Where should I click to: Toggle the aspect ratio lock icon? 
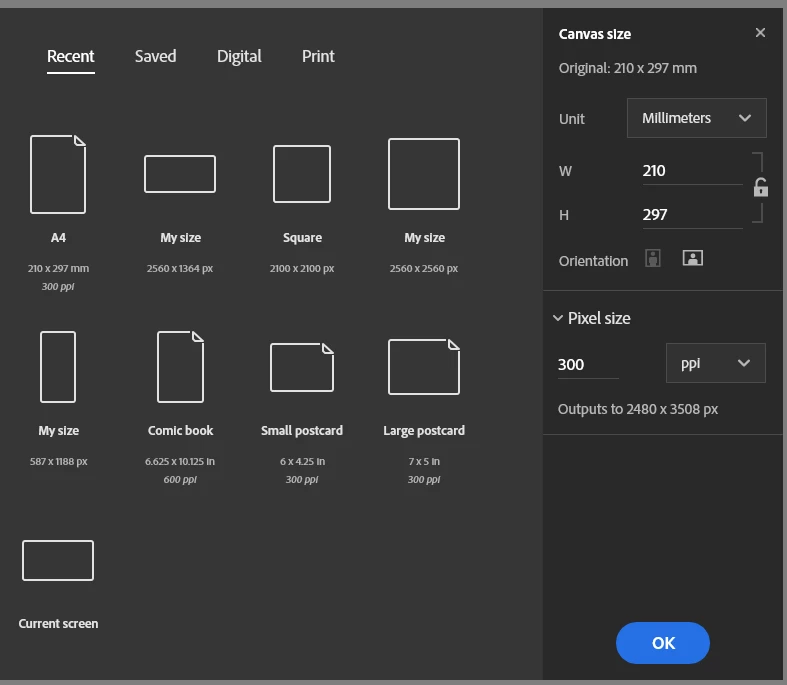point(760,188)
